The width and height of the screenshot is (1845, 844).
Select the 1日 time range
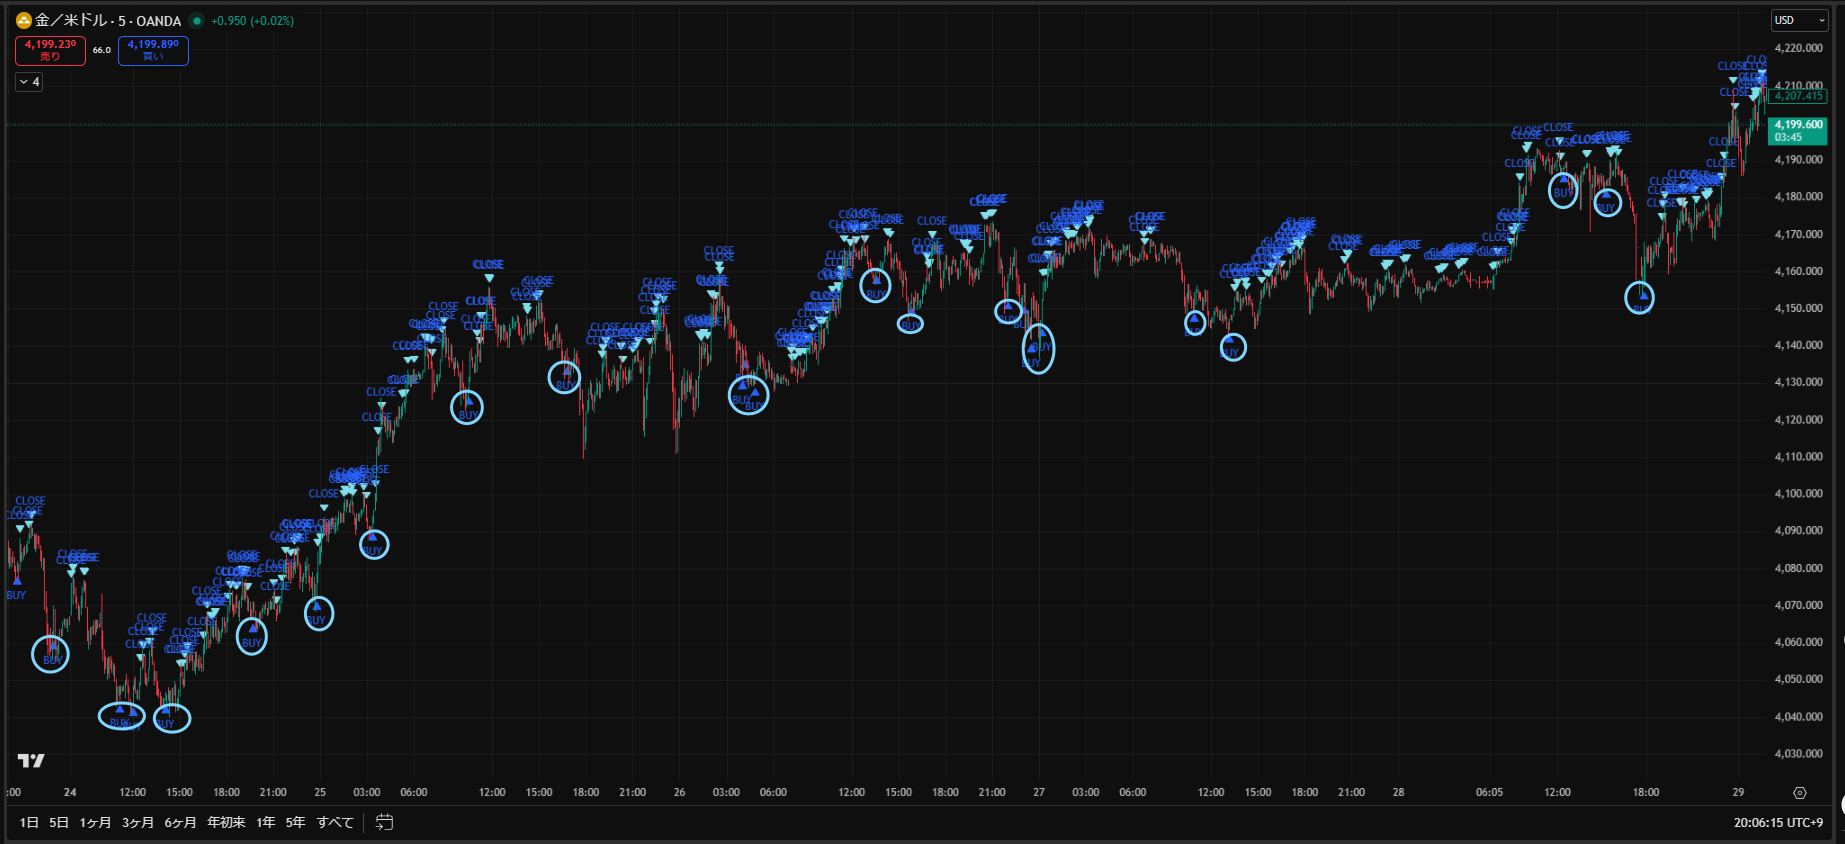[29, 822]
